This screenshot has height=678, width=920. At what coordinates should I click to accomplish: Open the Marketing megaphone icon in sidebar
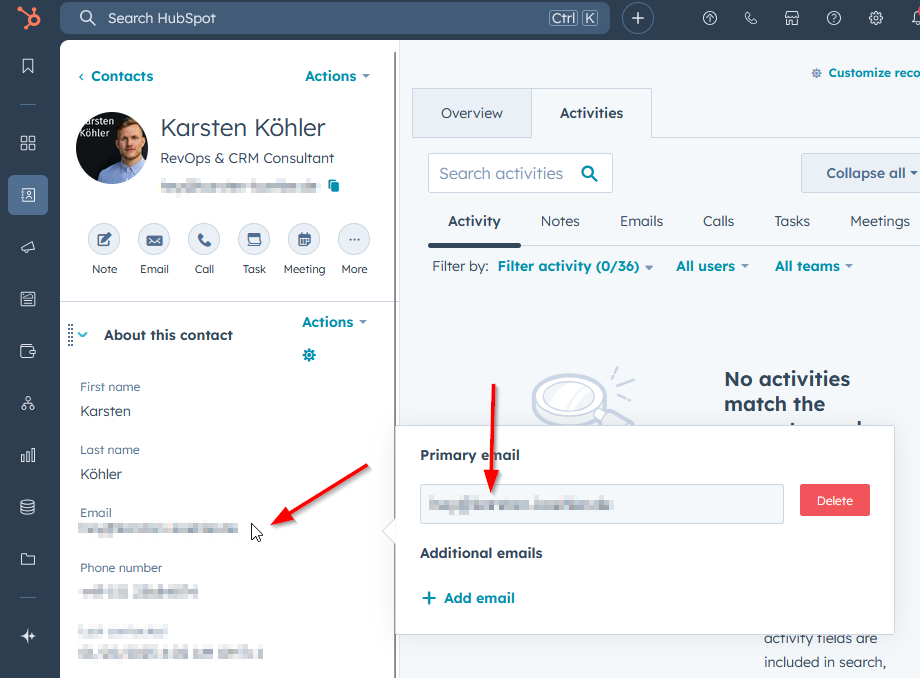(x=28, y=247)
